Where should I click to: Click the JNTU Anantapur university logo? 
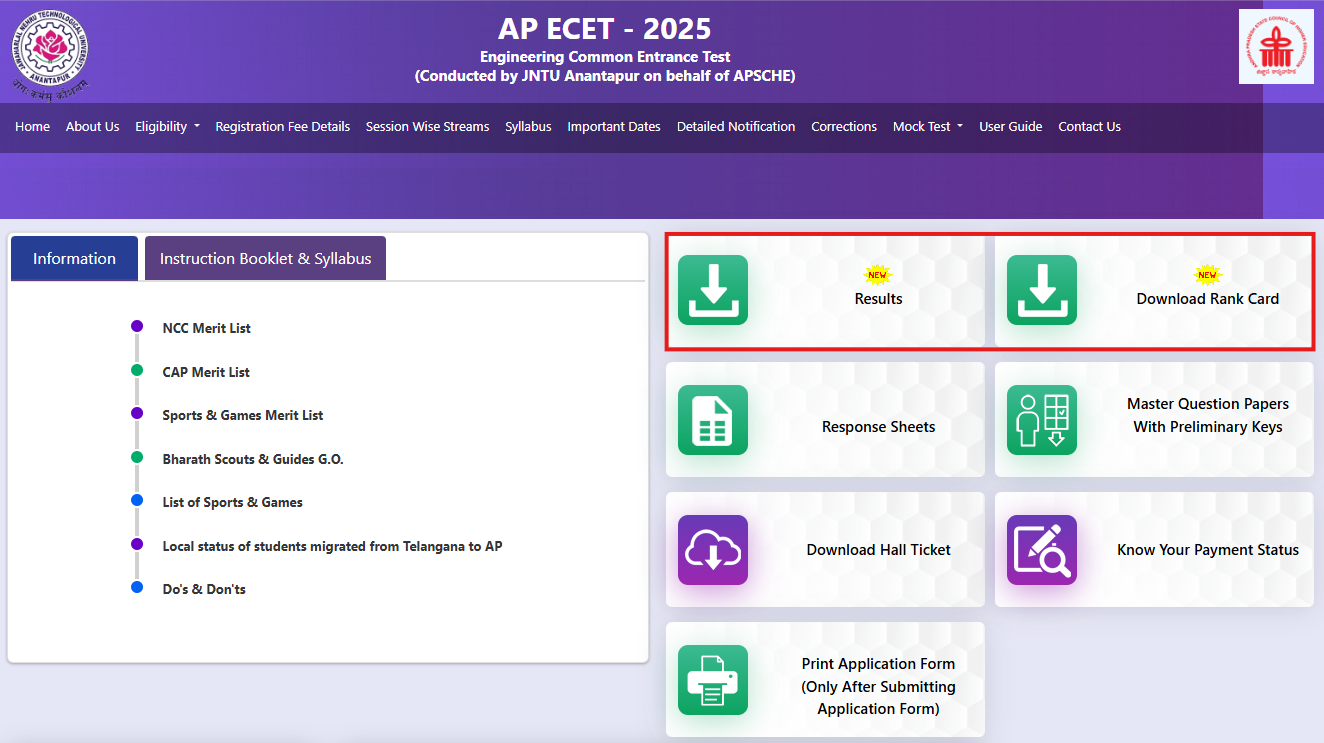click(x=49, y=53)
